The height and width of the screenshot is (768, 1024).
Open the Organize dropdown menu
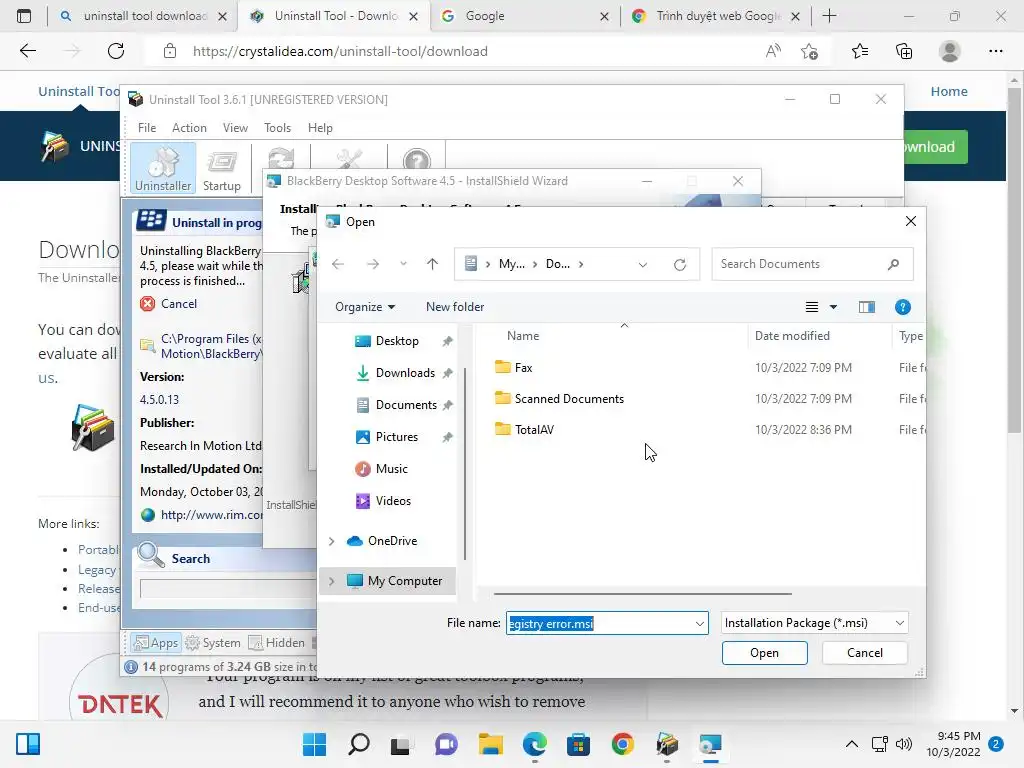(x=364, y=307)
